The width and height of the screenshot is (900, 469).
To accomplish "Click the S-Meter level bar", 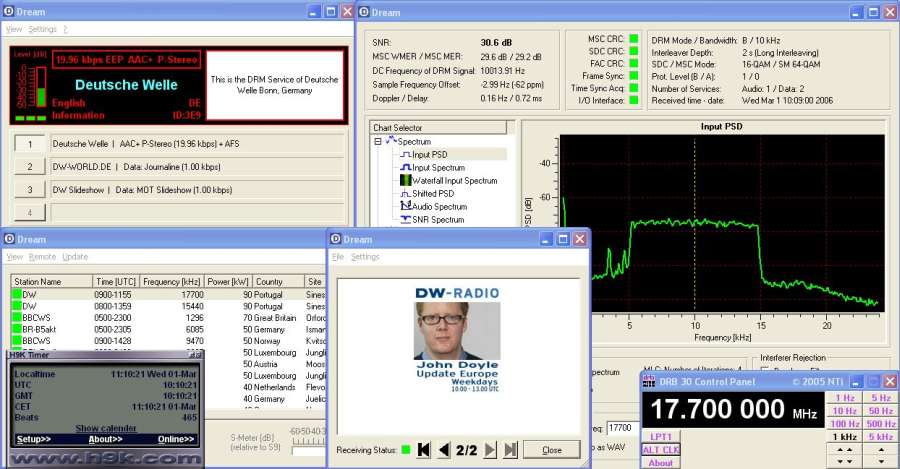I will point(308,452).
